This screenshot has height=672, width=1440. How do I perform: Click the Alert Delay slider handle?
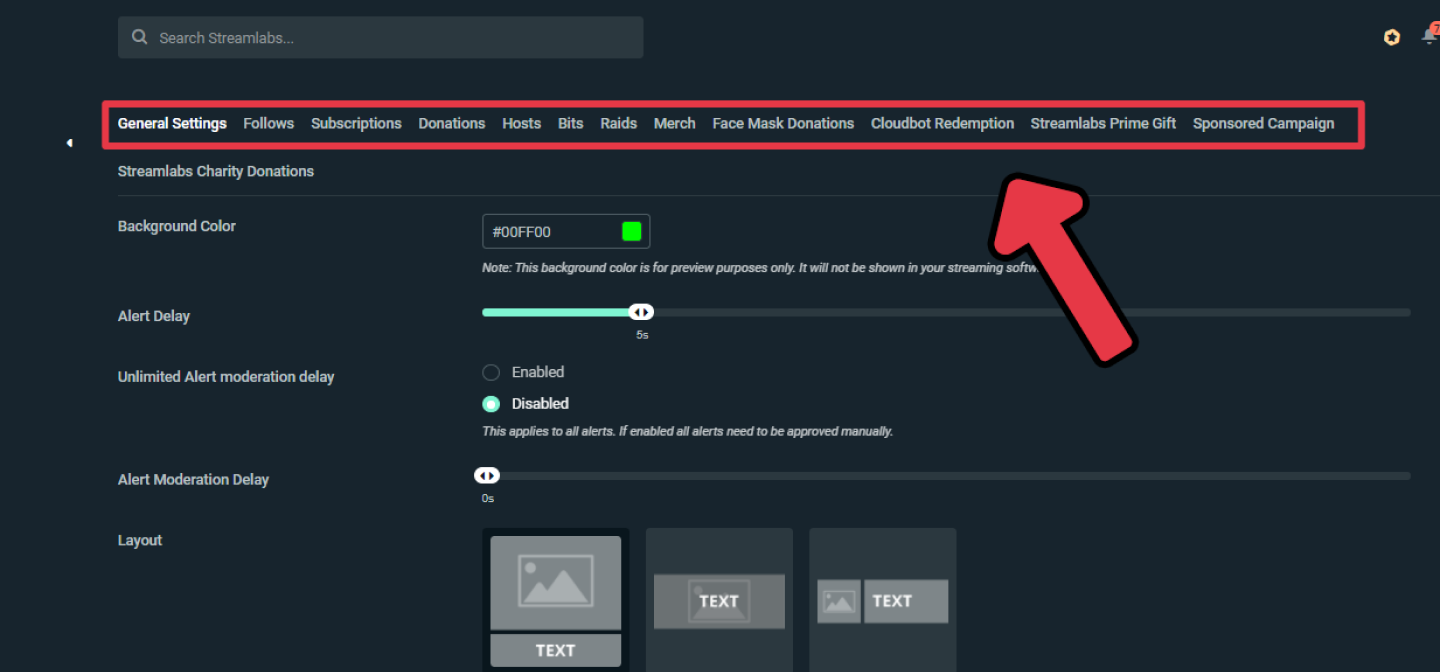(641, 312)
